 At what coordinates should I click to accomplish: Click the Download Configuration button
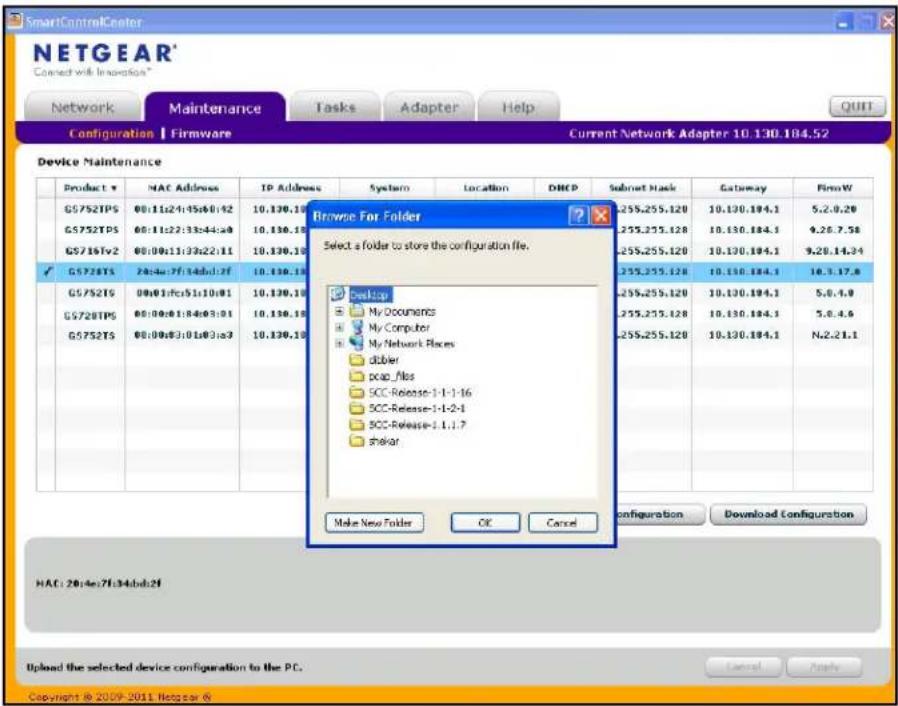789,514
